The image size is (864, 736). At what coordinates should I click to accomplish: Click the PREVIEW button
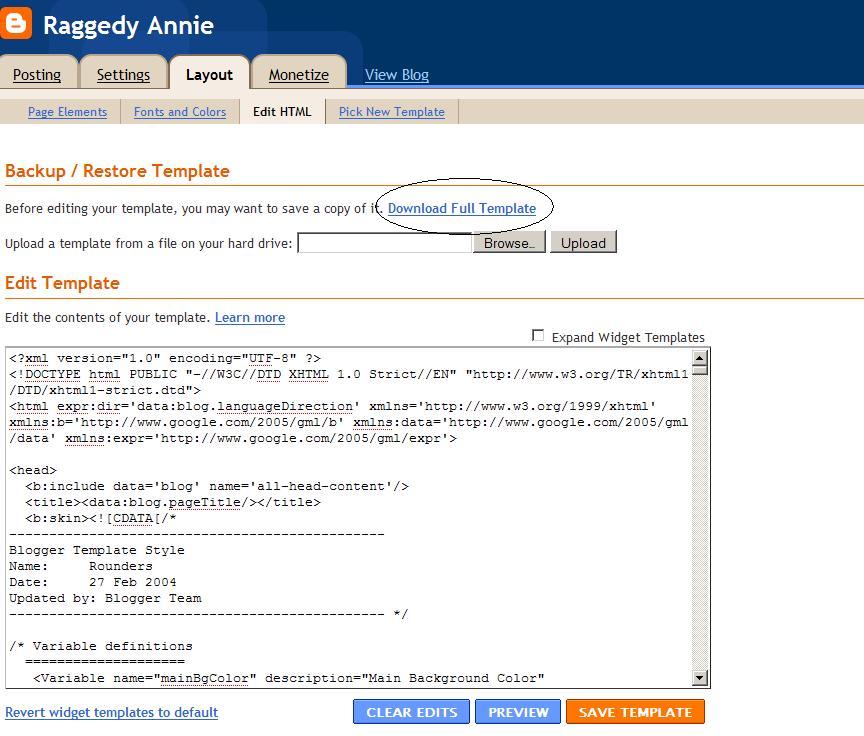518,712
